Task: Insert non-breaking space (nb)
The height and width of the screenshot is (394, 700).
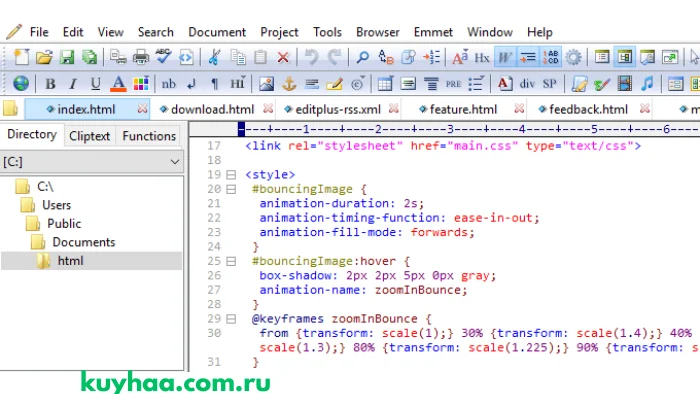Action: pyautogui.click(x=169, y=83)
